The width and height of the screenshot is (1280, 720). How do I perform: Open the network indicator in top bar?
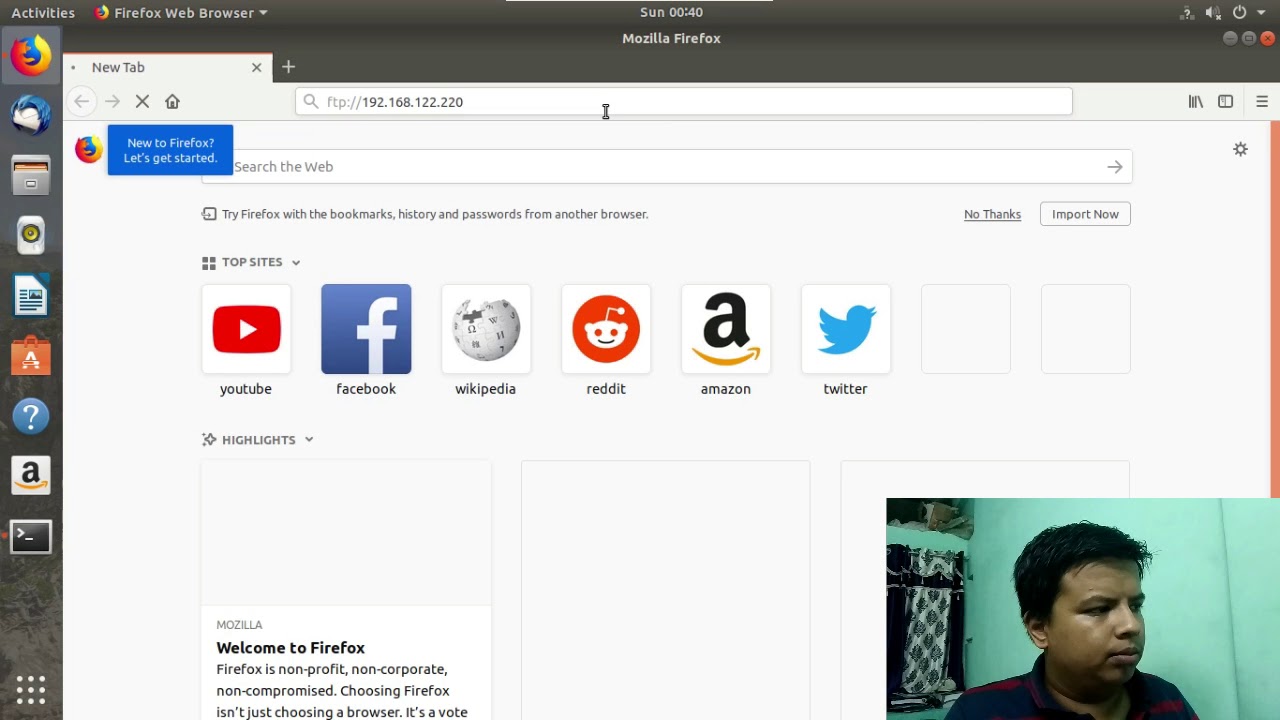(1187, 13)
